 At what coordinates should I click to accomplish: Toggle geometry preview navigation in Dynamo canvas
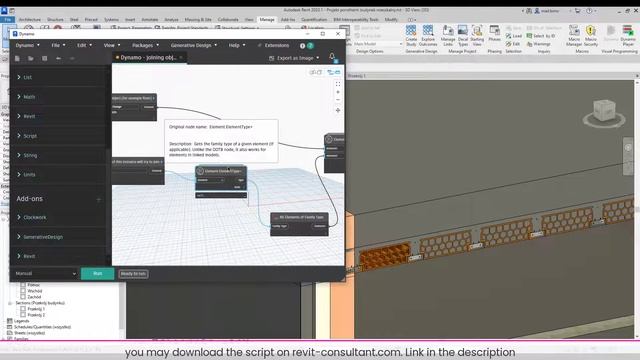pos(316,72)
